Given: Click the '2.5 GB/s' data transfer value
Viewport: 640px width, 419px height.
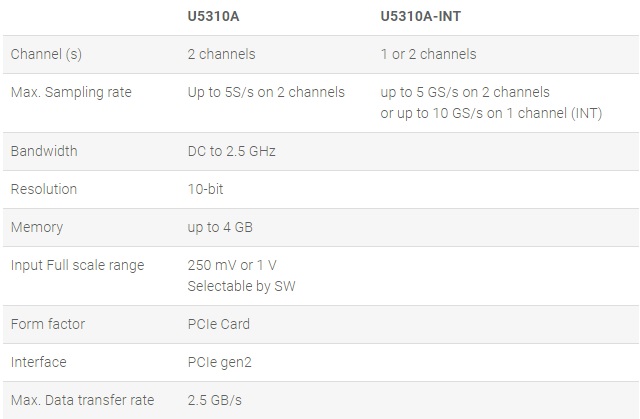Looking at the screenshot, I should point(215,400).
